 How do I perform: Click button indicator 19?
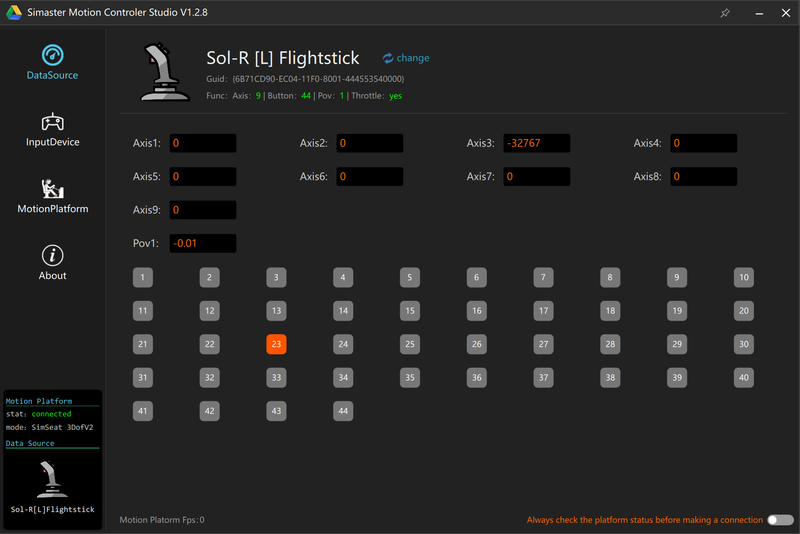677,311
